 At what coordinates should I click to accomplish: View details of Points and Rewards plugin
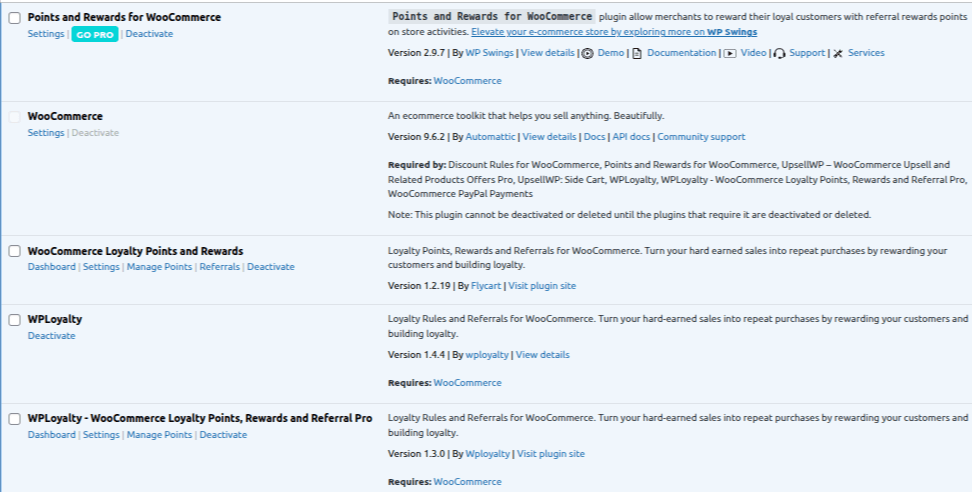point(548,53)
